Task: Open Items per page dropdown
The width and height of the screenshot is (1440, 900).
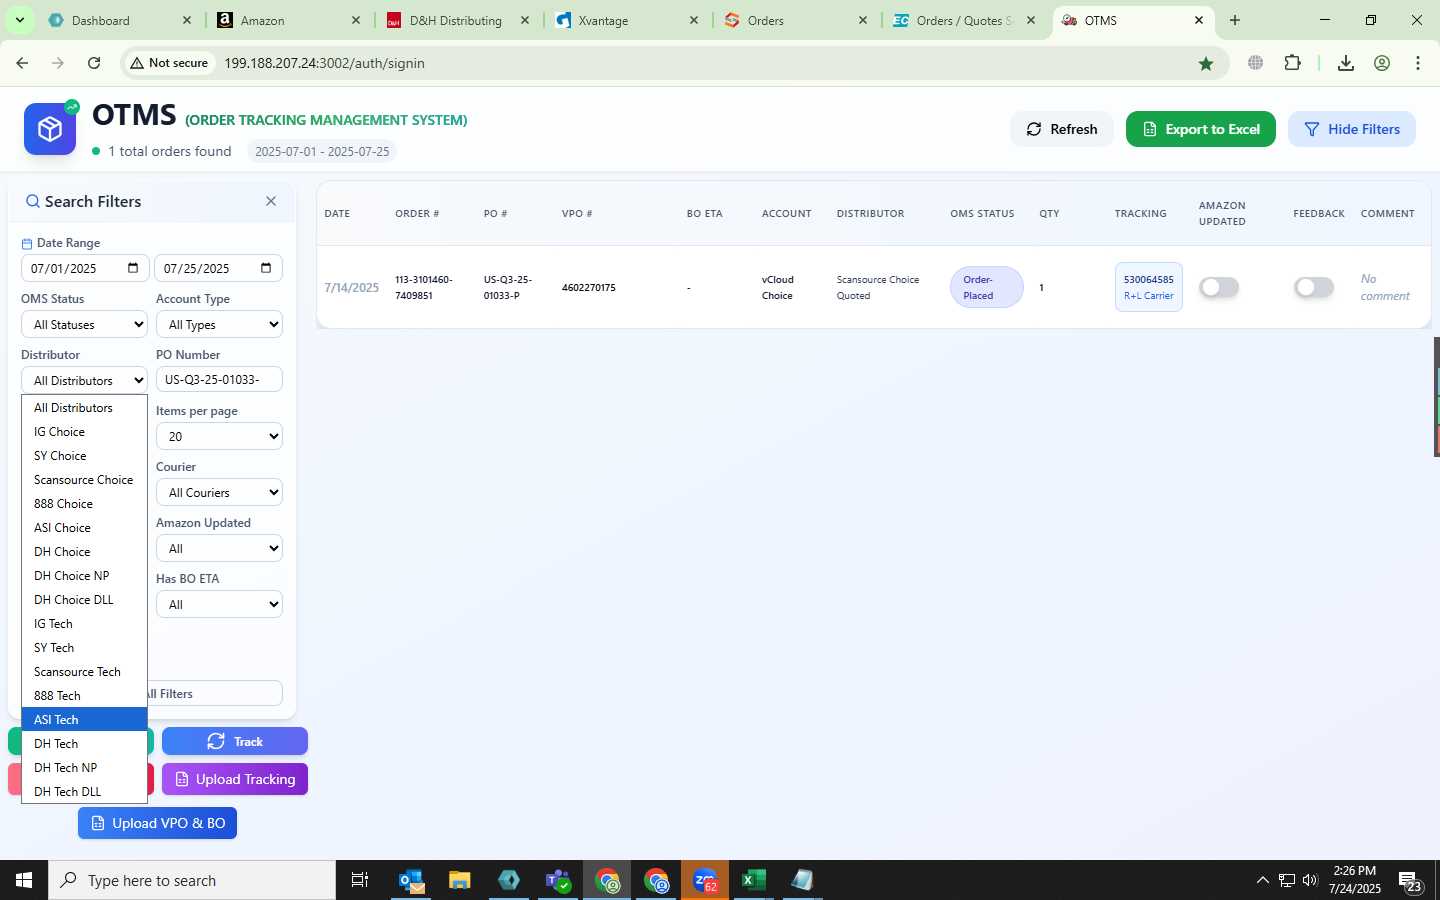Action: pyautogui.click(x=219, y=436)
